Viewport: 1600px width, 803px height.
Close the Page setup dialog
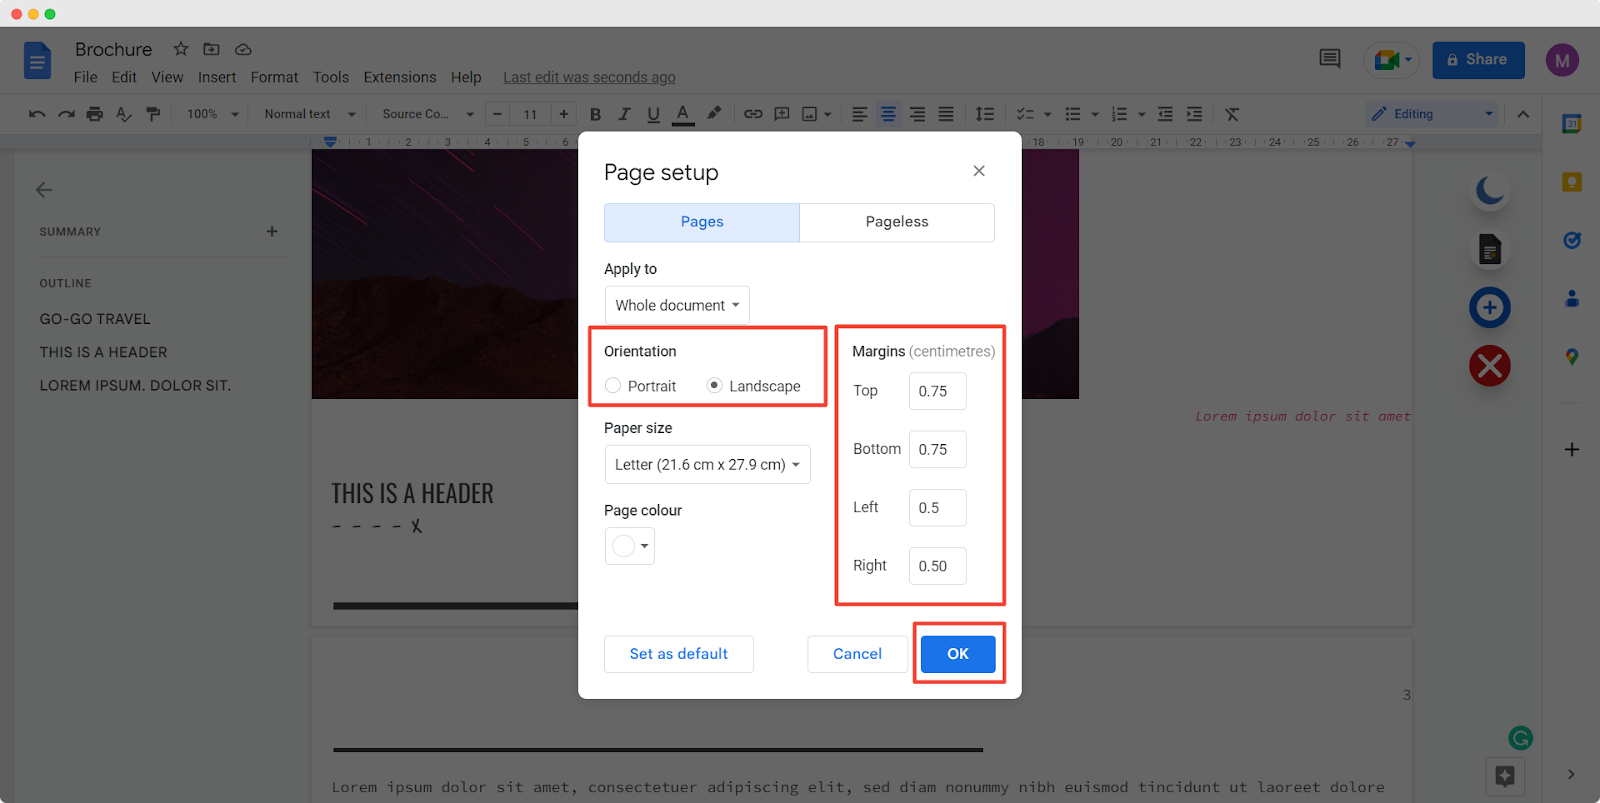click(x=979, y=171)
